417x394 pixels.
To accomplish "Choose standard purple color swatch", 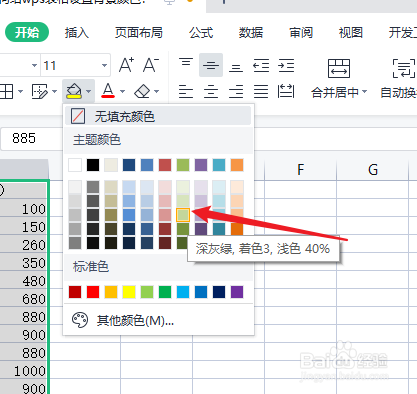I will (x=237, y=292).
